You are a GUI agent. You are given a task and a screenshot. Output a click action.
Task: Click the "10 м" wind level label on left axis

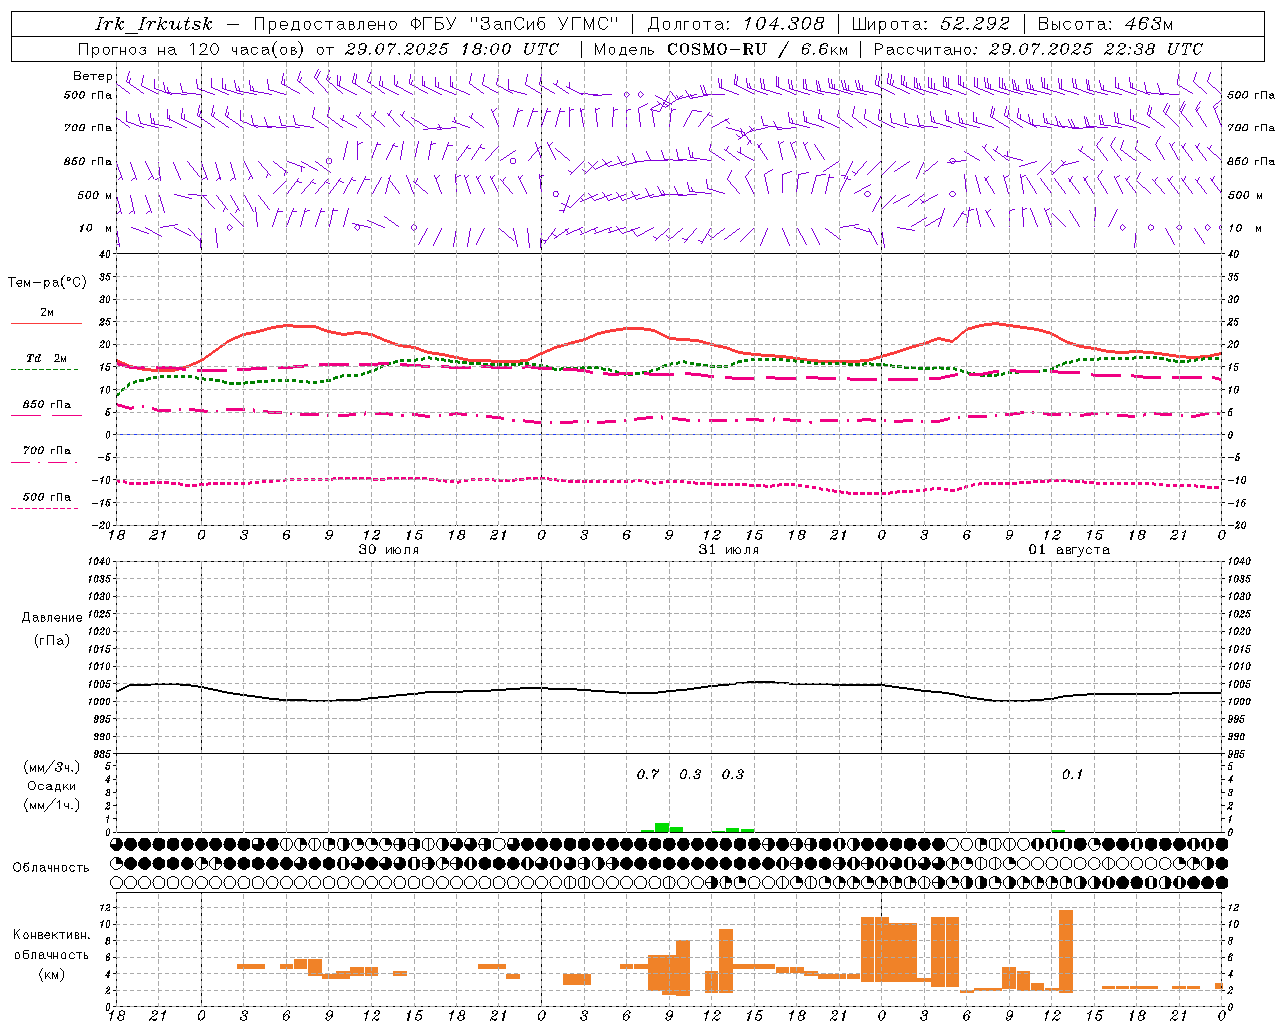pyautogui.click(x=95, y=228)
